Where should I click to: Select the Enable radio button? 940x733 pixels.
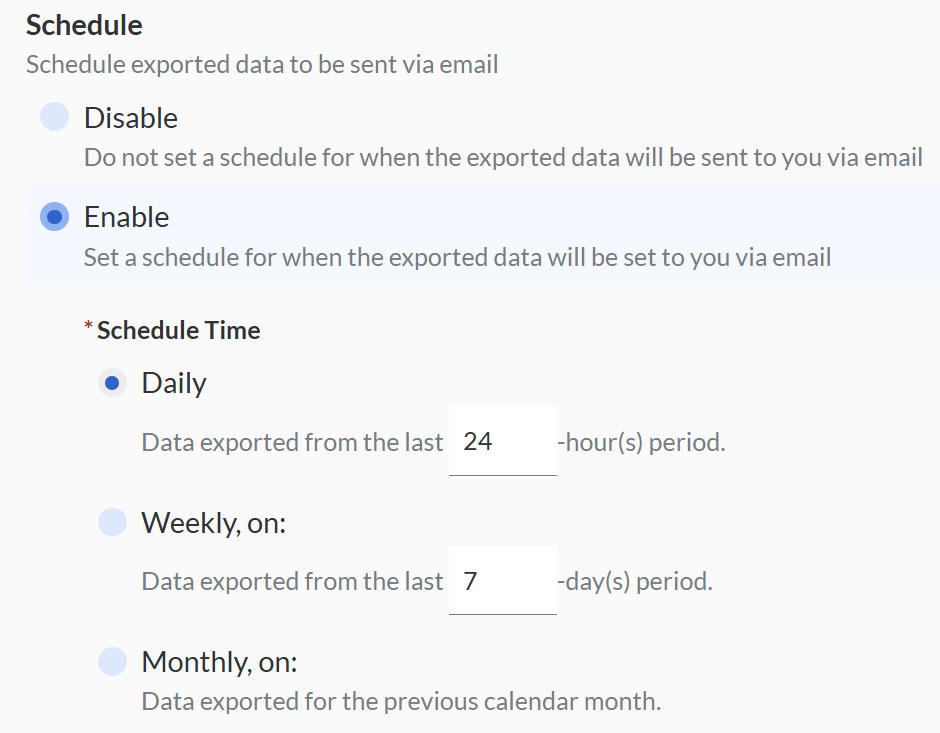click(x=54, y=217)
